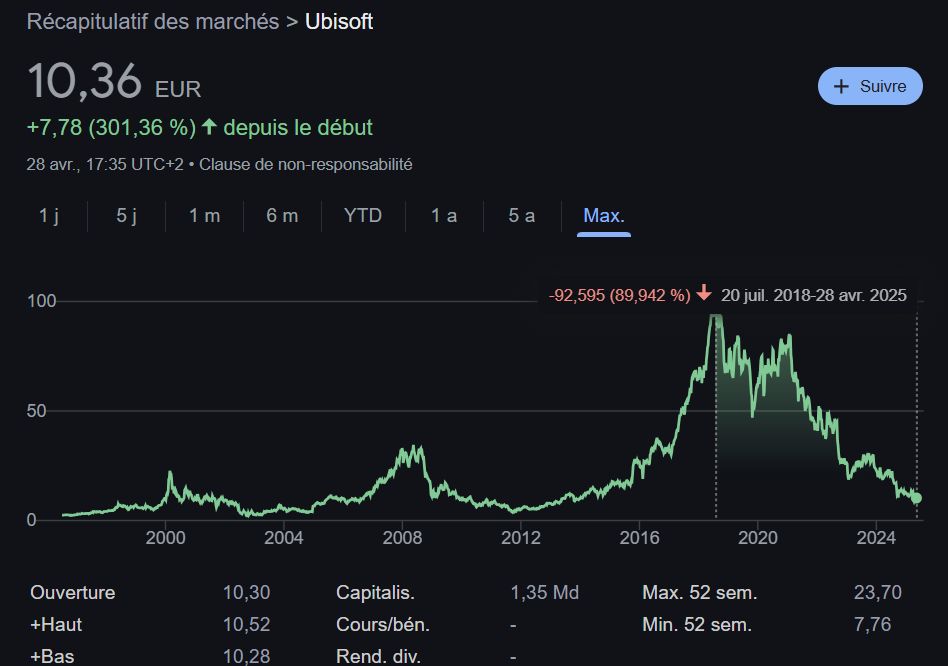This screenshot has height=666, width=948.
Task: Click the 100 y-axis label
Action: pos(41,300)
